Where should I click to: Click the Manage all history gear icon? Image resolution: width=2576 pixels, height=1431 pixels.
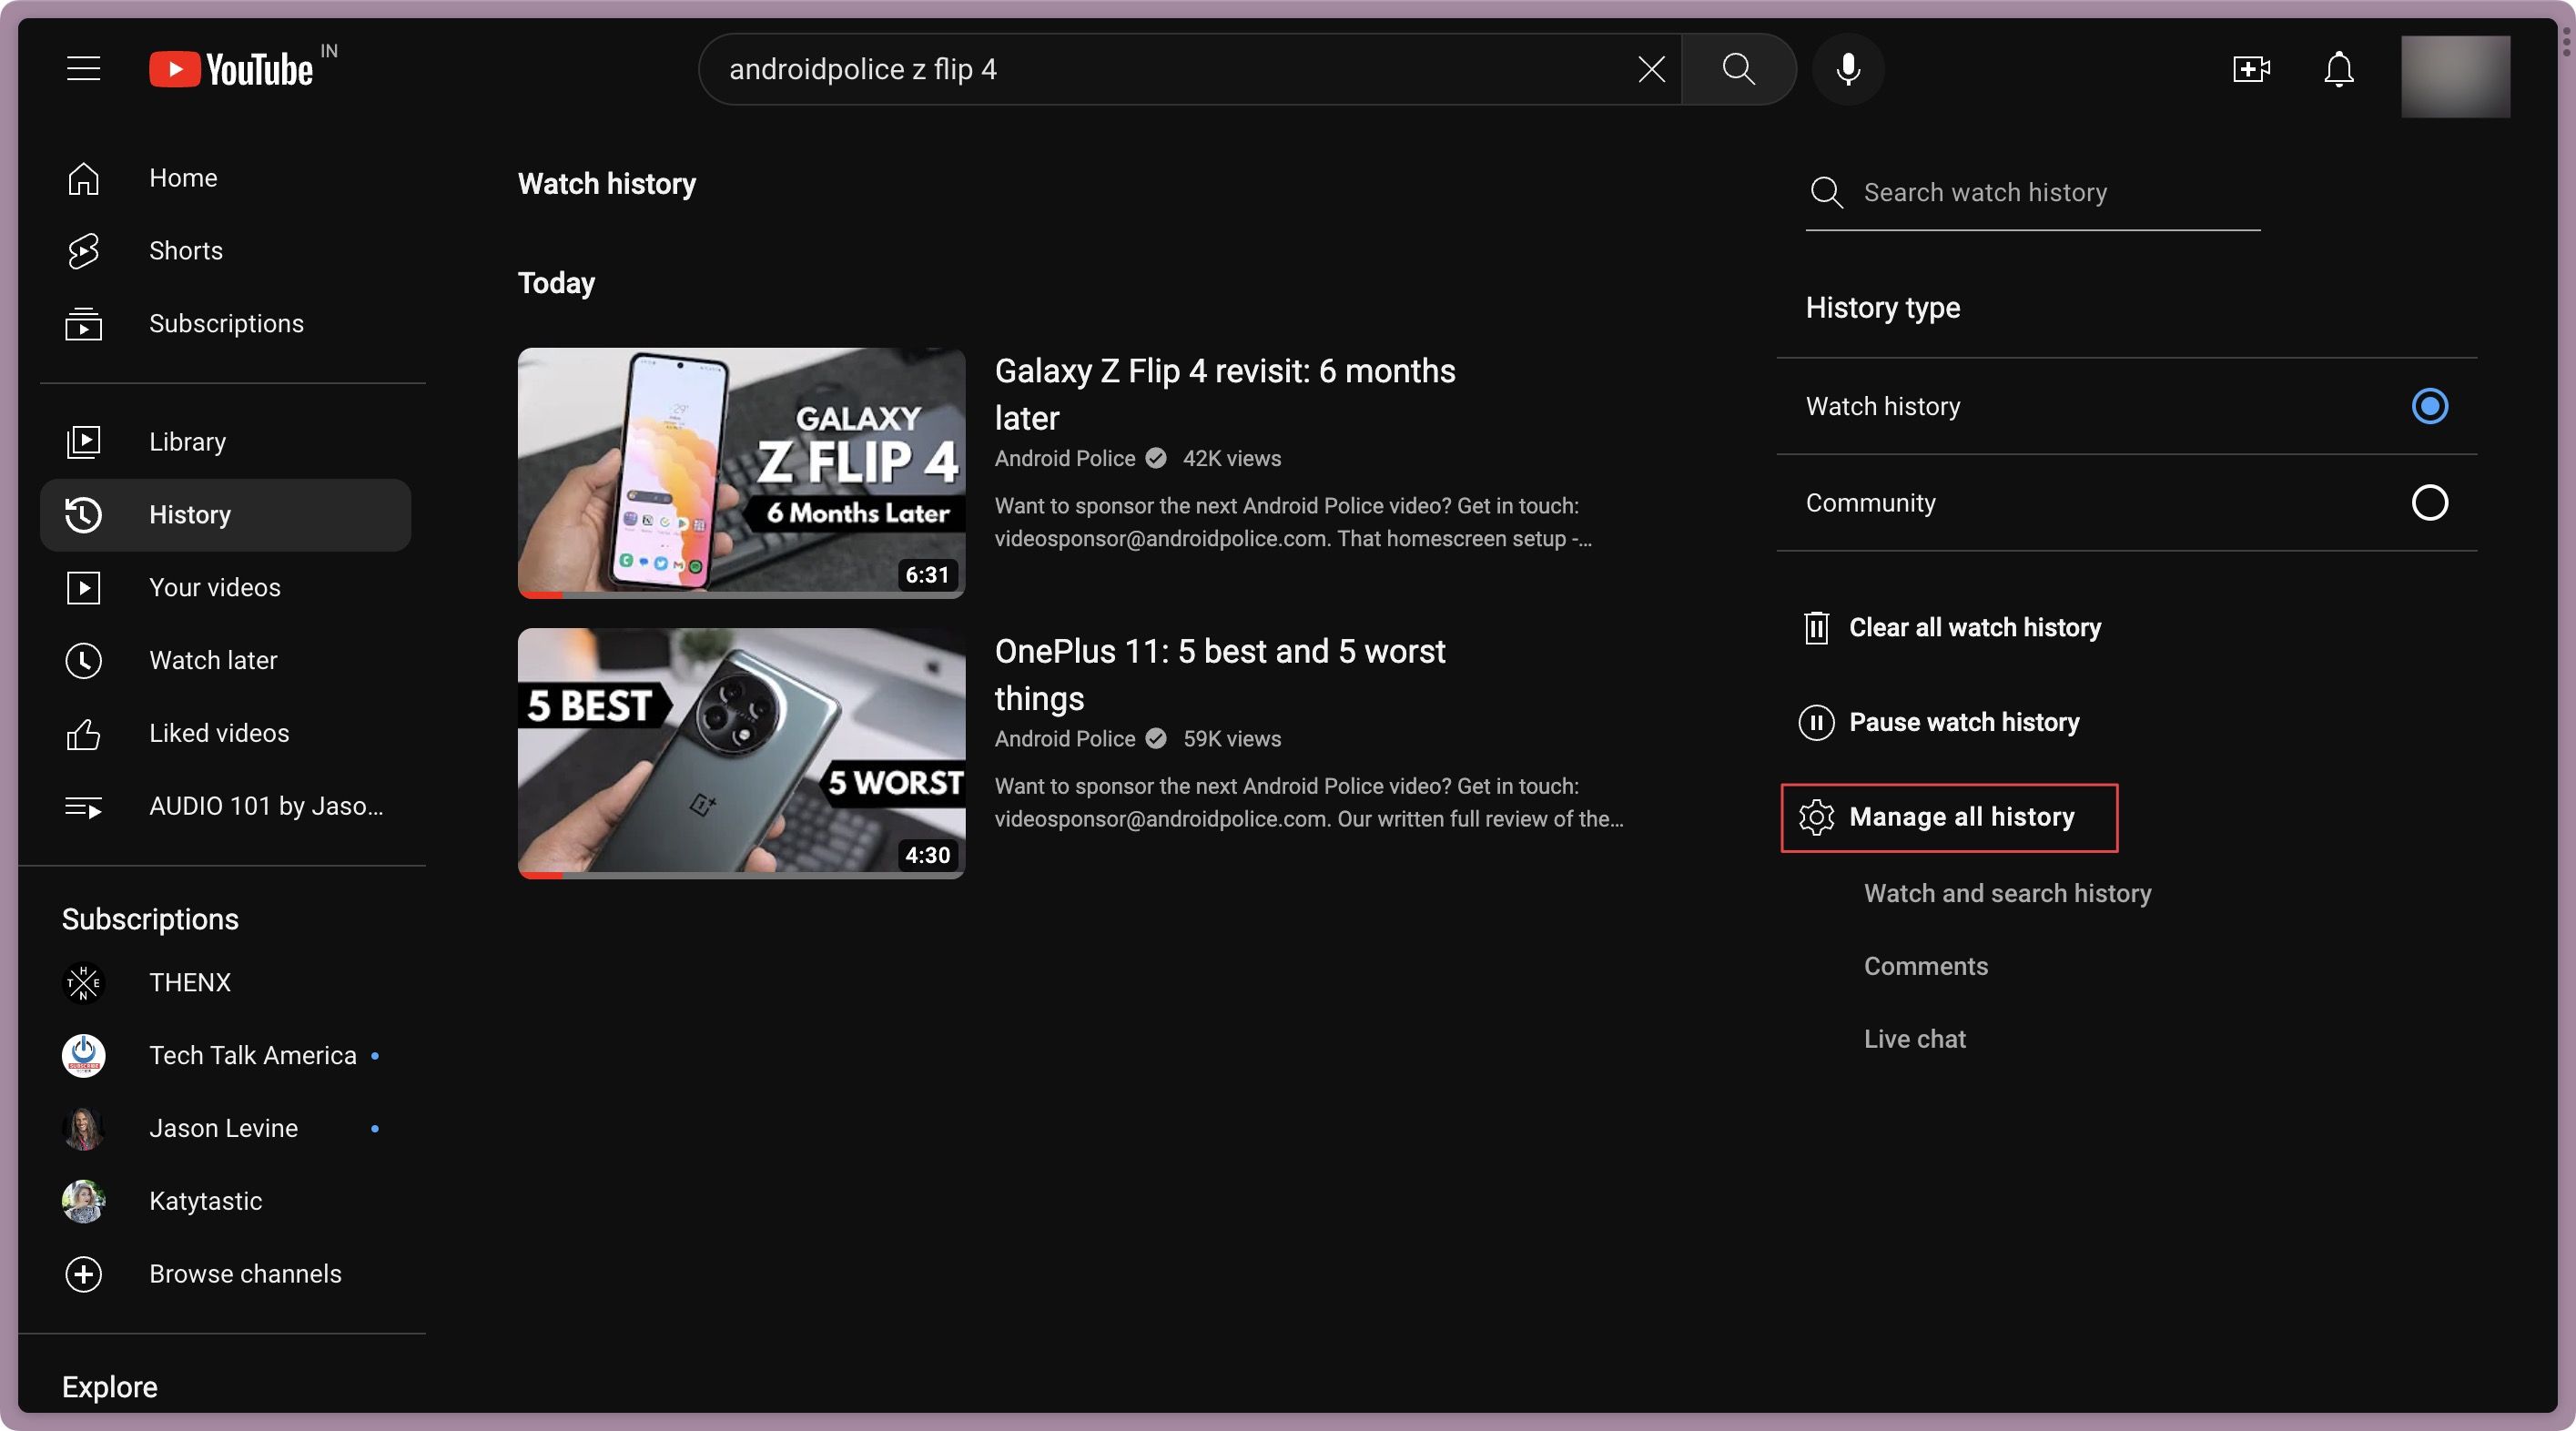click(x=1815, y=816)
